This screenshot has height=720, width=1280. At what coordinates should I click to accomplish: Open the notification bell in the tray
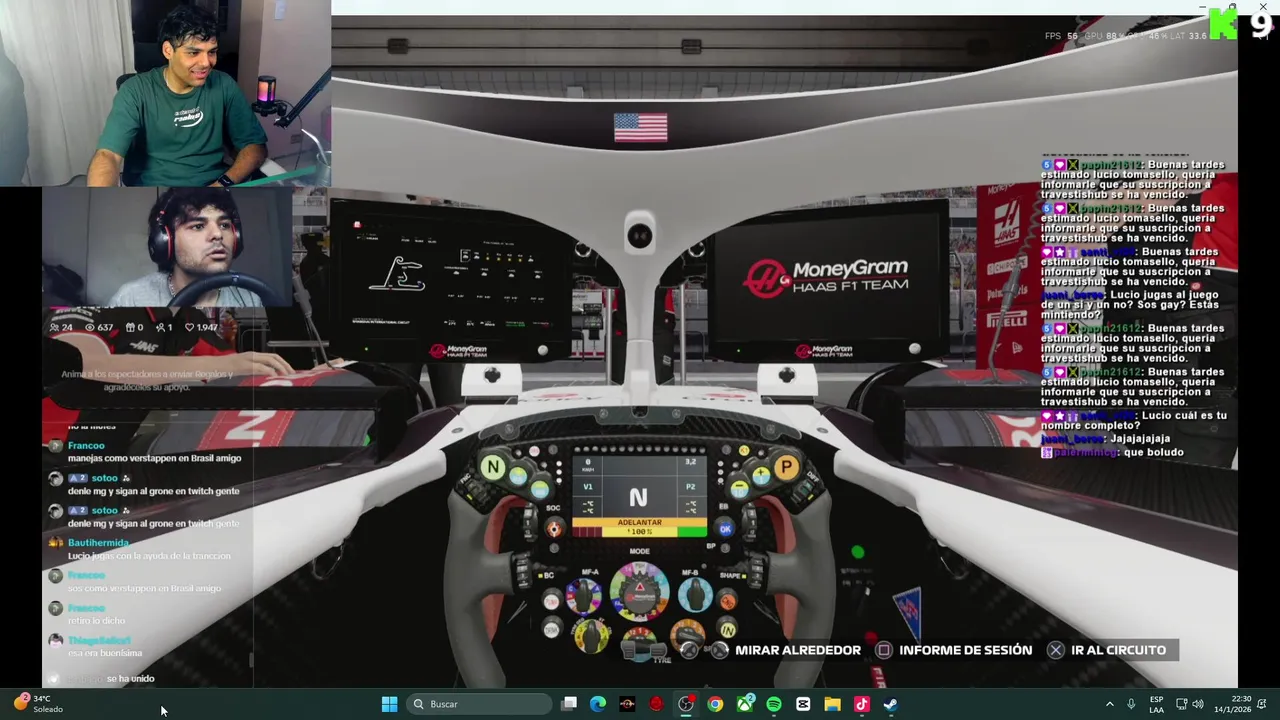tap(1262, 704)
